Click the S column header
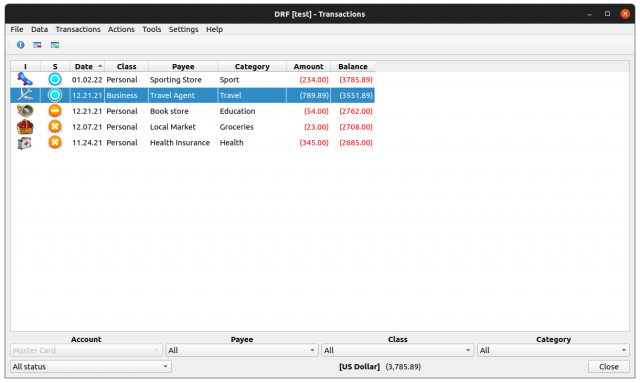 point(55,67)
